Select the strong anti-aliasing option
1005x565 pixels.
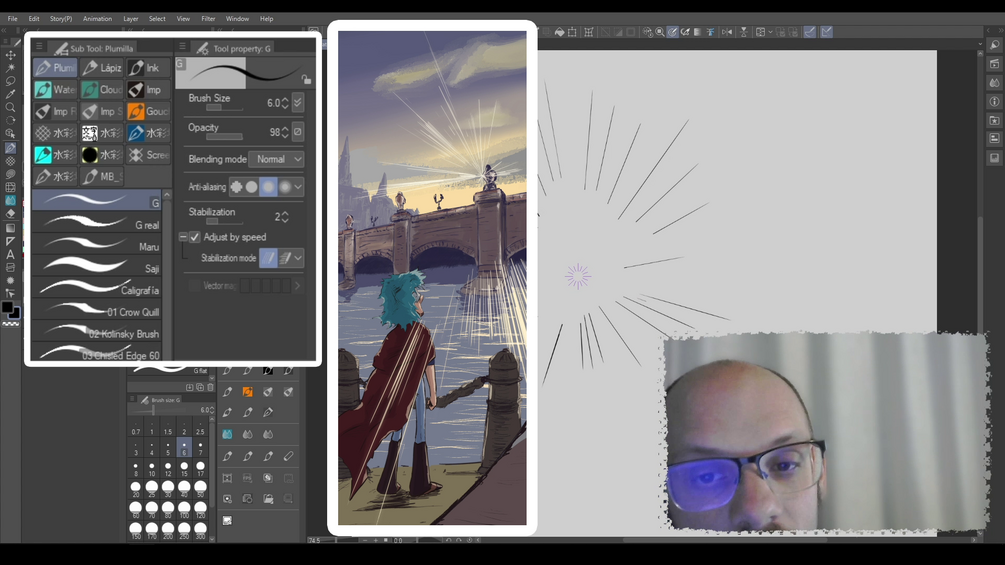(x=284, y=187)
